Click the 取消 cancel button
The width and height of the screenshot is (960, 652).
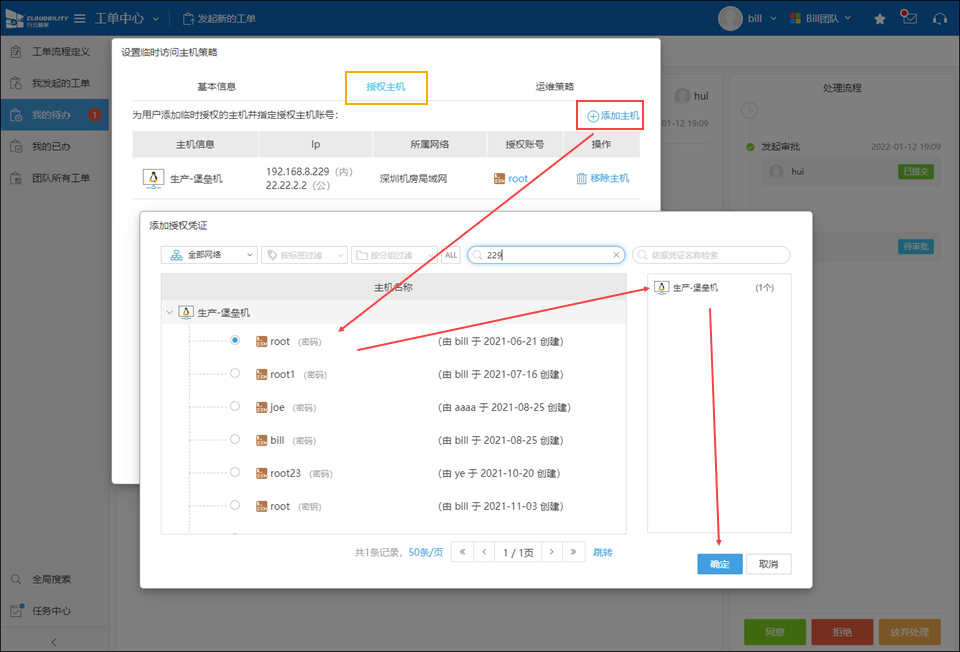(768, 564)
